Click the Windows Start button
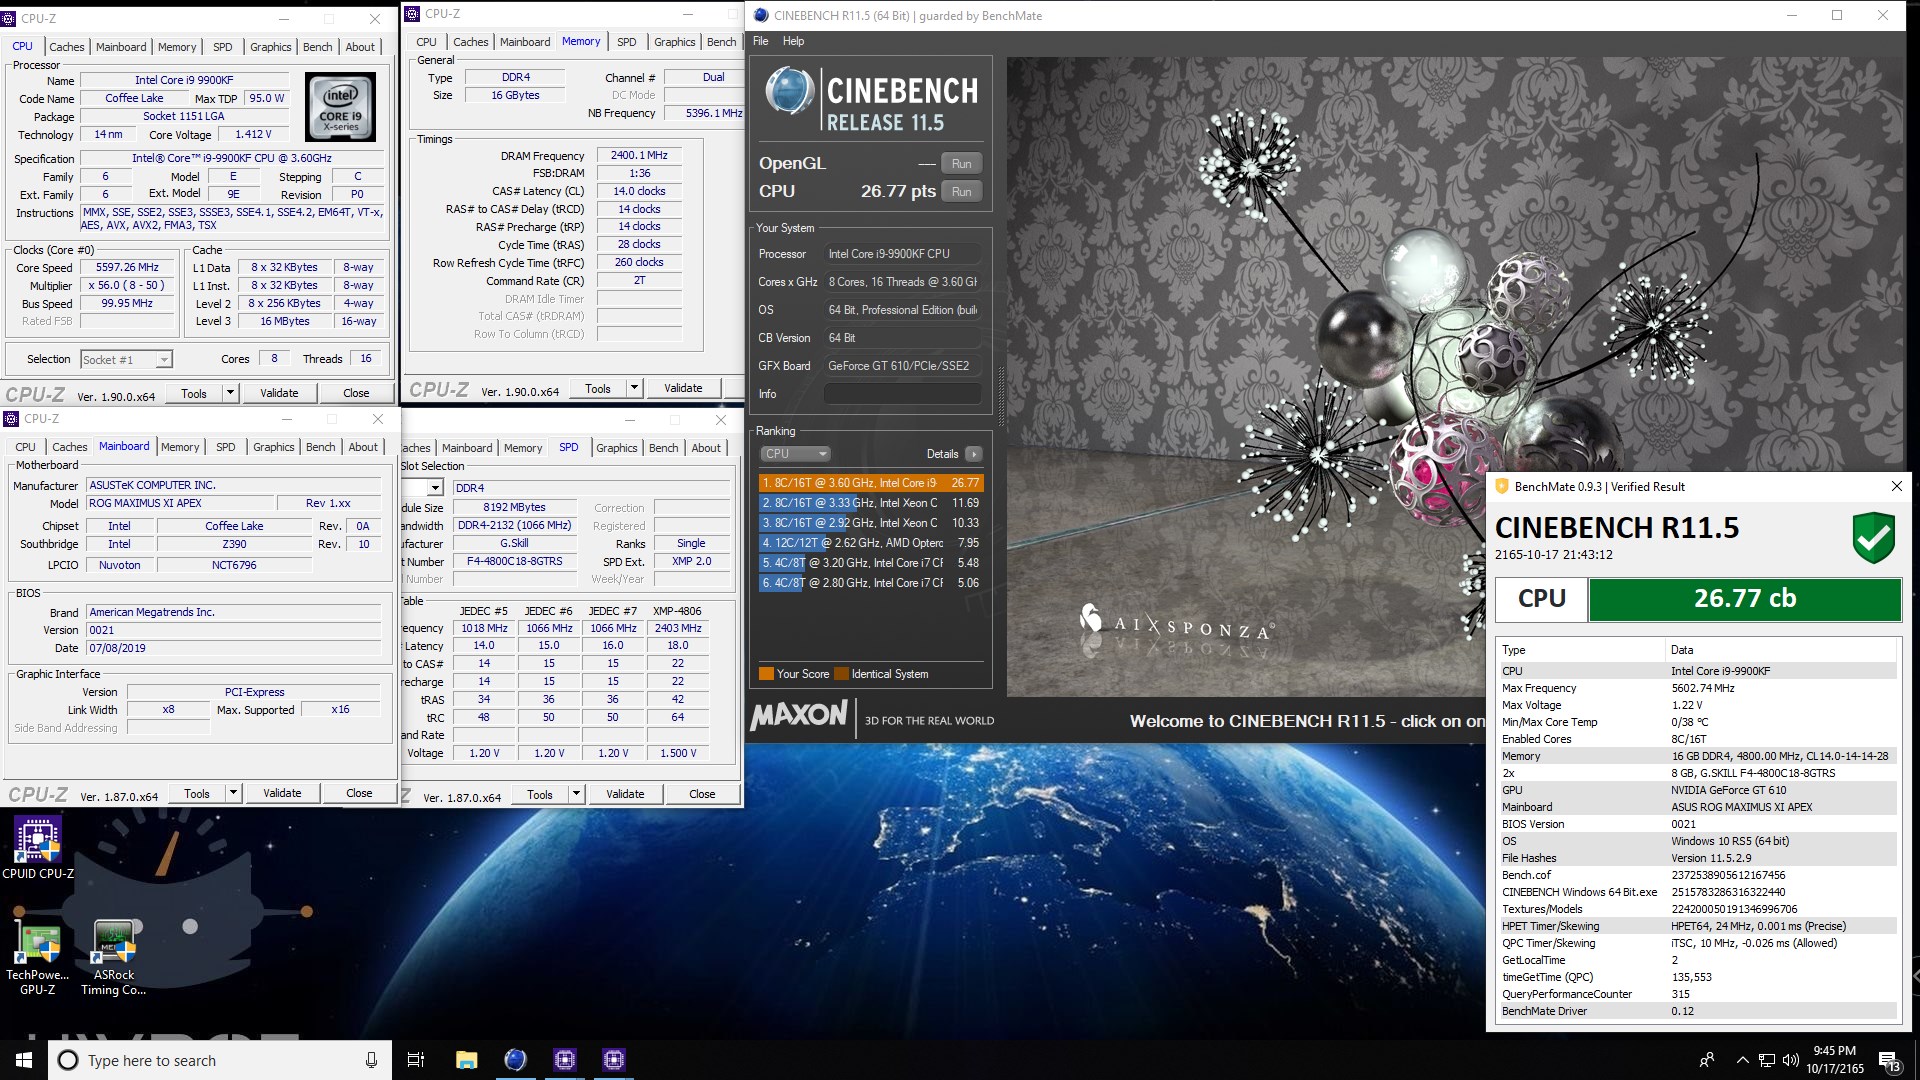Viewport: 1920px width, 1080px height. 24,1060
